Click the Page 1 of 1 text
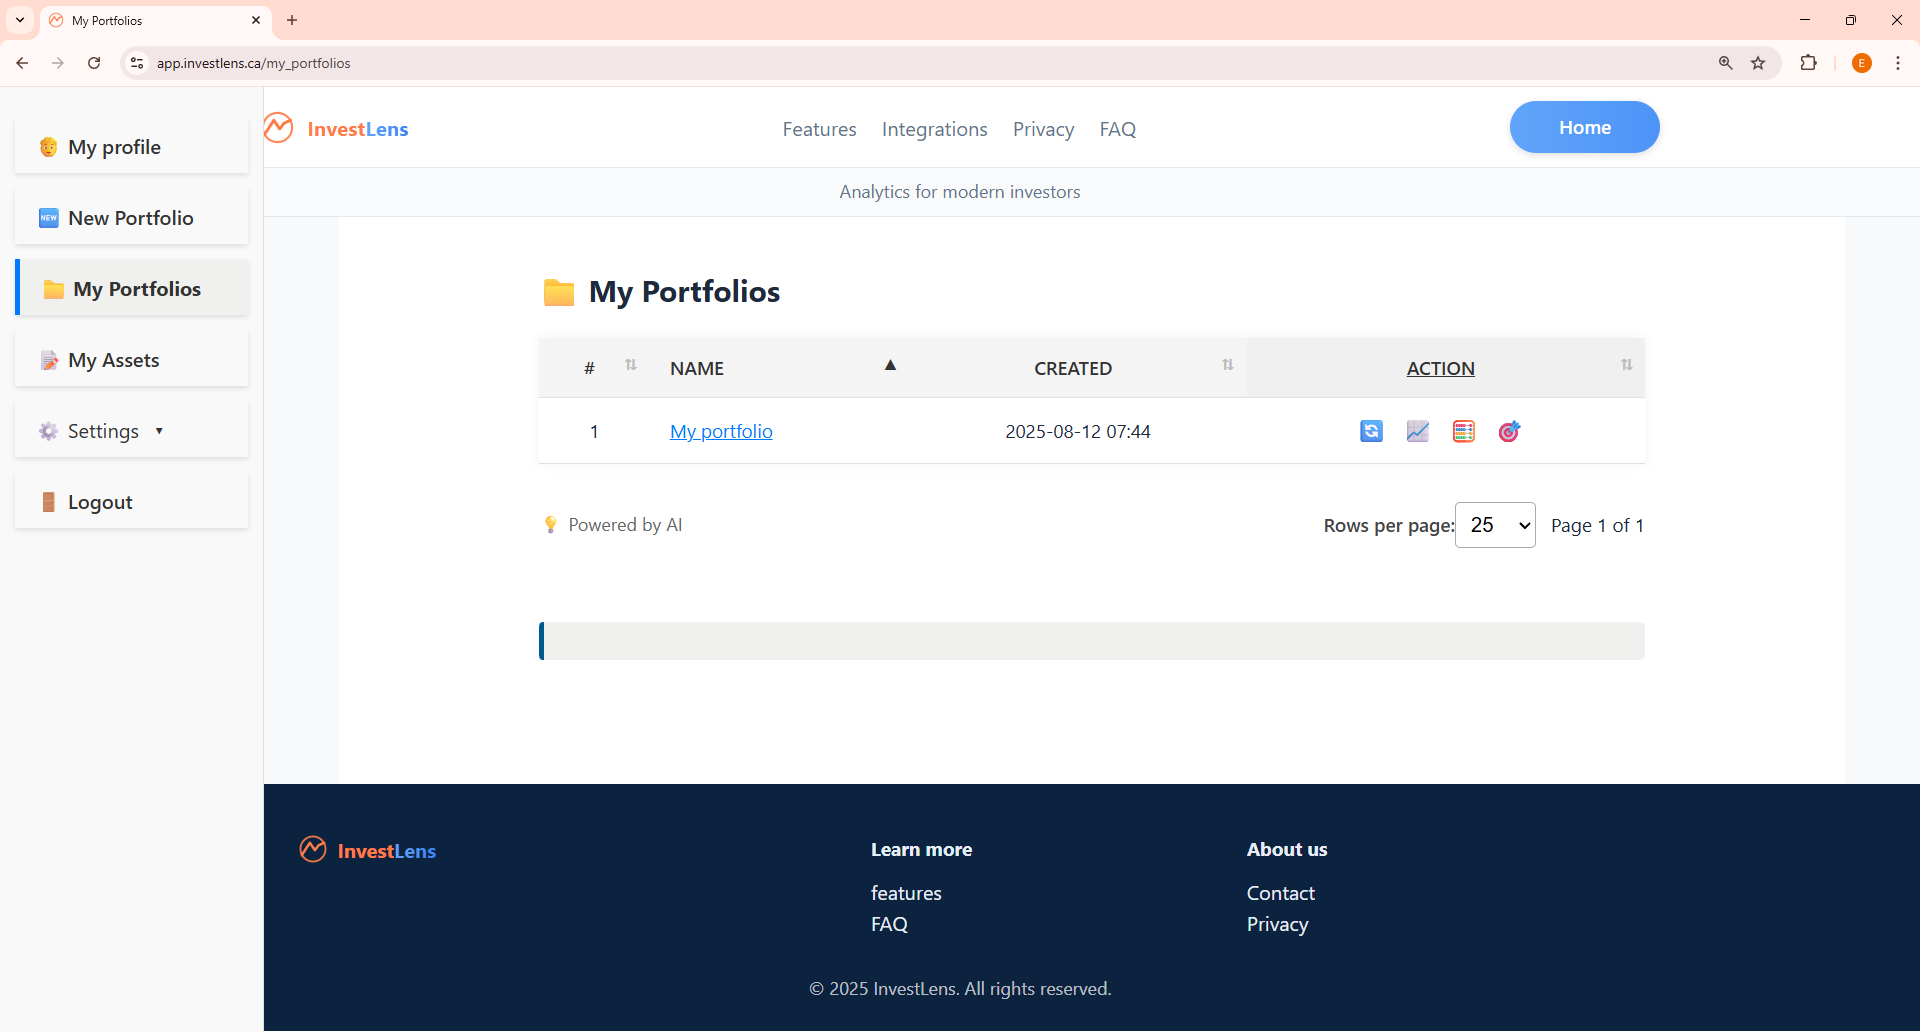 pyautogui.click(x=1597, y=525)
